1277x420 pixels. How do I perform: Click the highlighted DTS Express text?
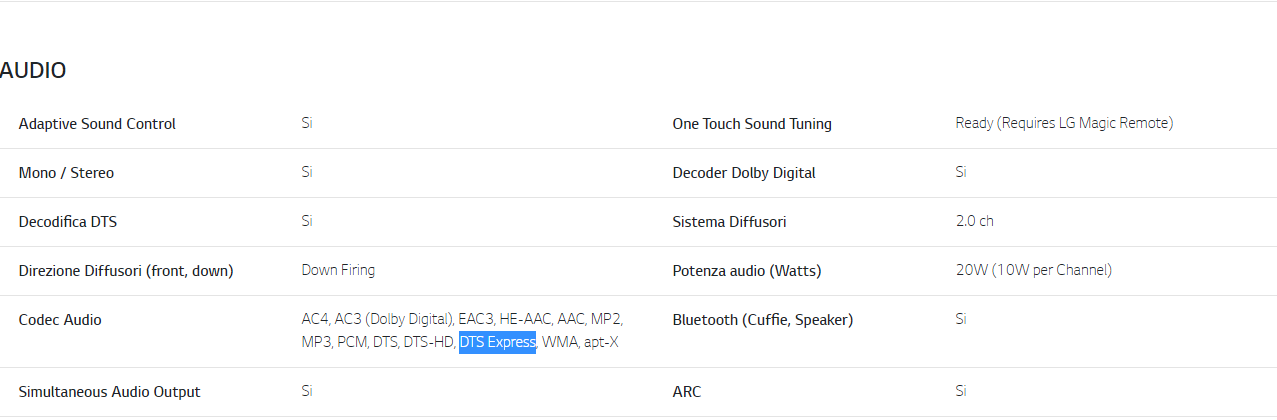click(498, 343)
